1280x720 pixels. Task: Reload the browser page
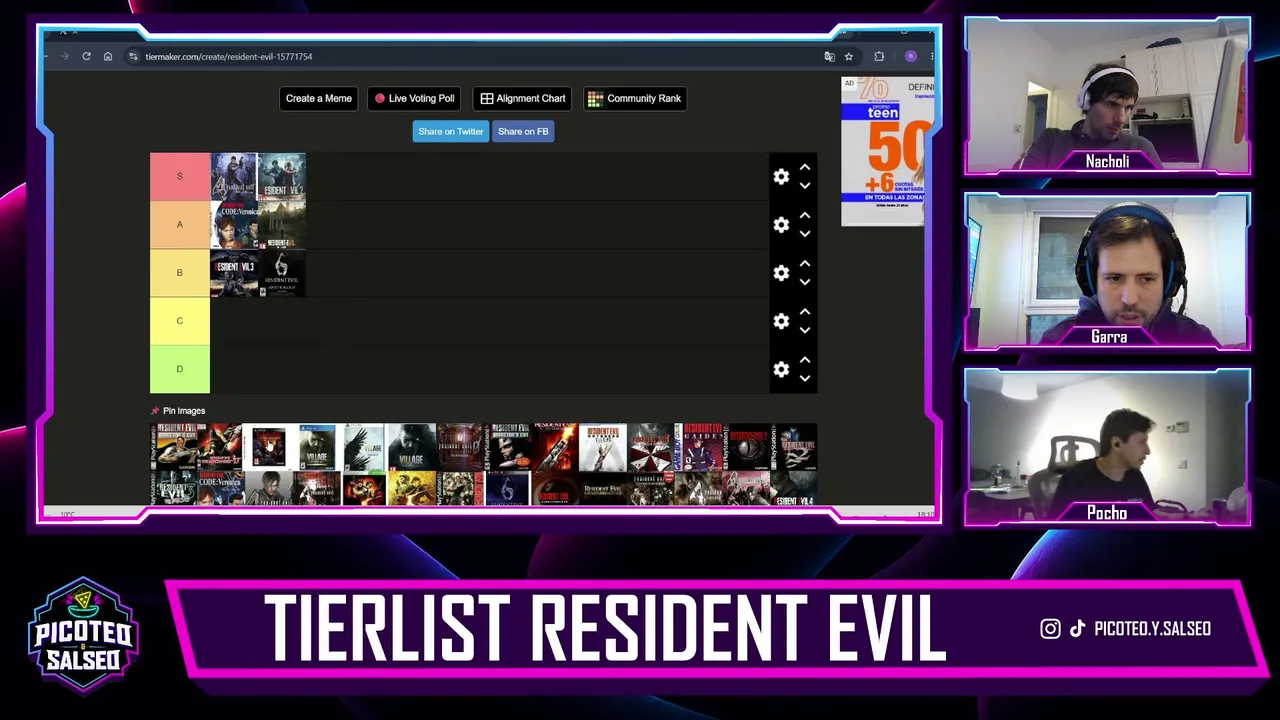tap(86, 57)
